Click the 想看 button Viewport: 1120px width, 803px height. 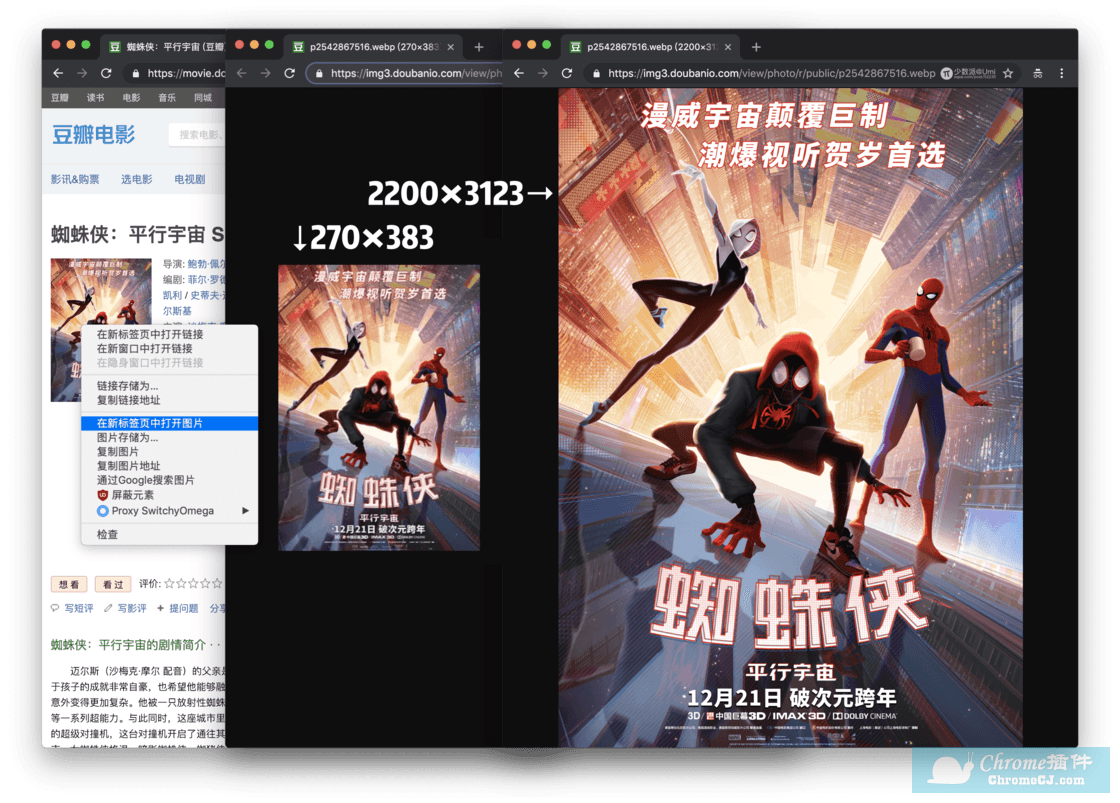click(x=69, y=584)
